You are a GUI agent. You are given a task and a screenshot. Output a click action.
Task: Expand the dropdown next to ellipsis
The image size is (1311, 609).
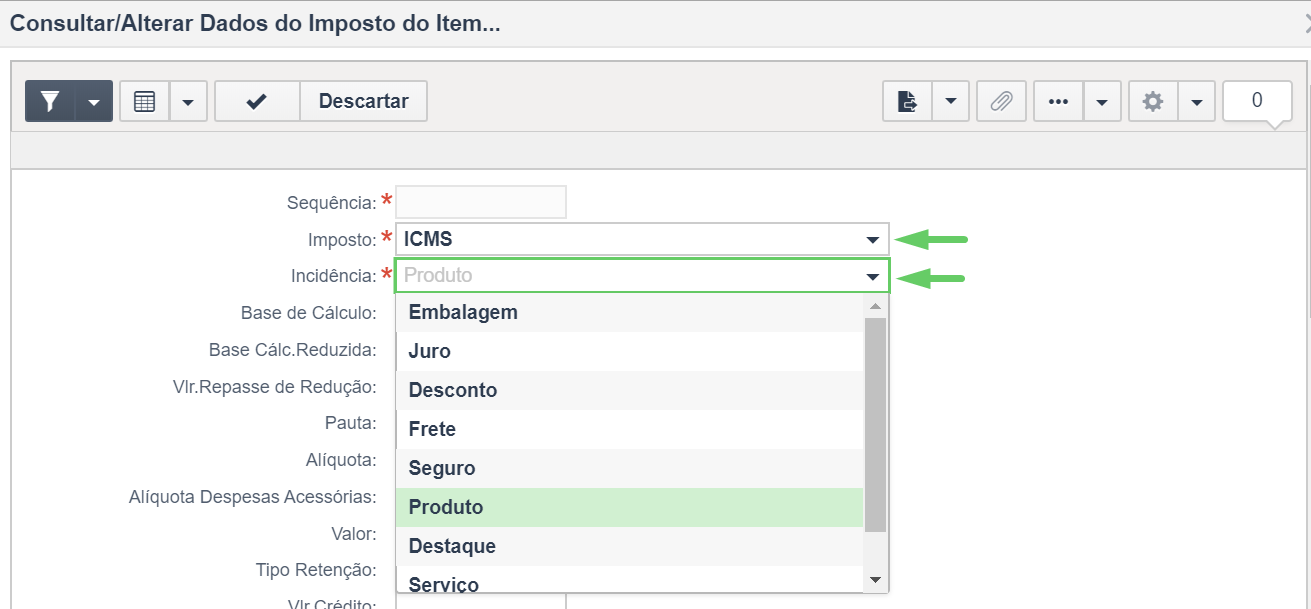1102,101
